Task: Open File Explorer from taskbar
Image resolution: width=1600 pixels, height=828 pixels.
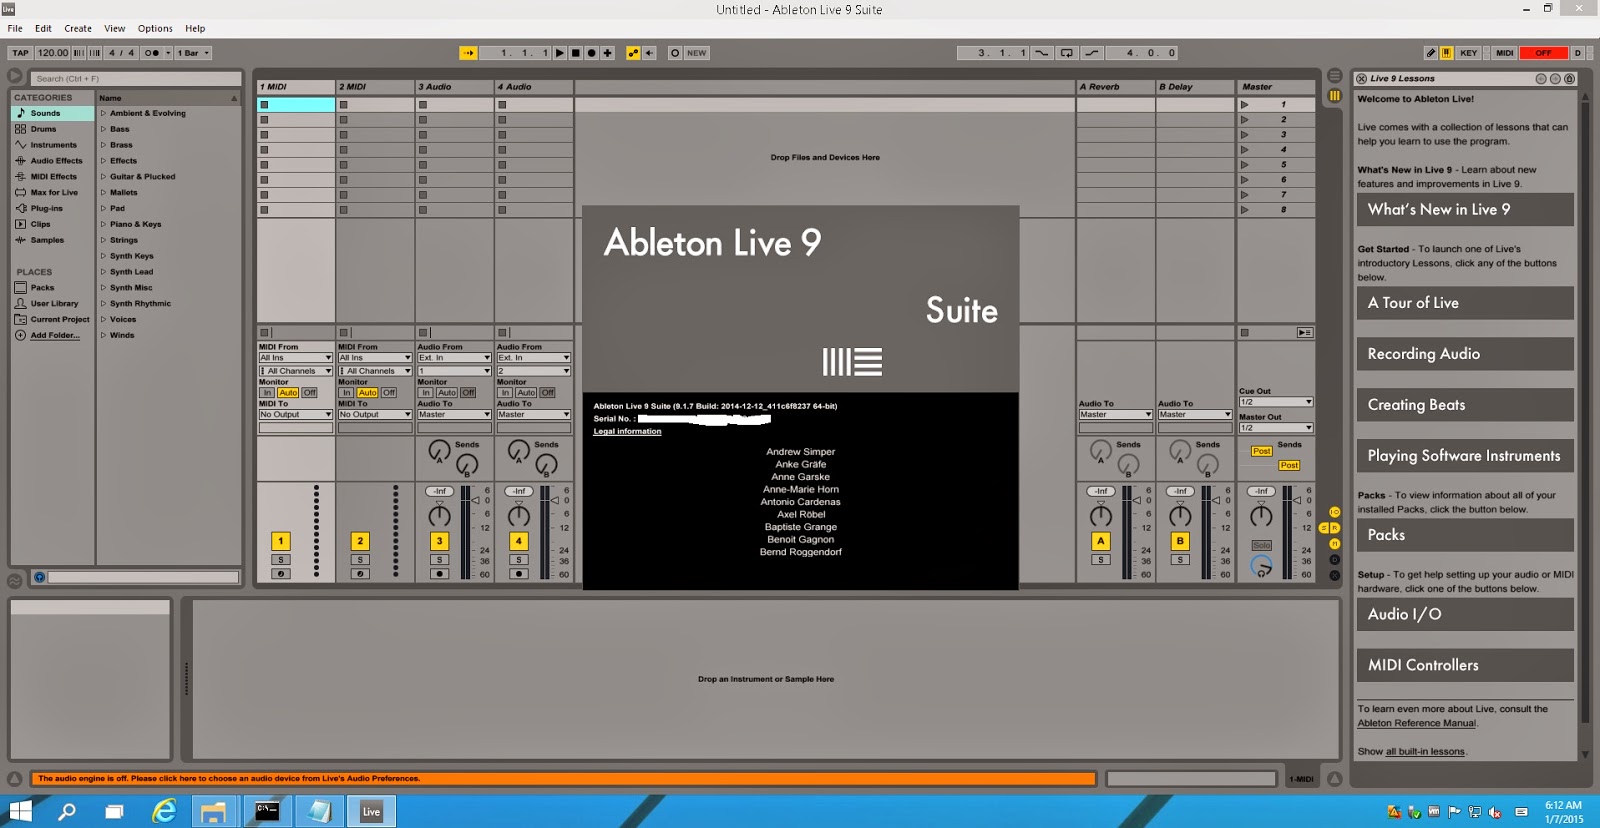Action: coord(213,811)
